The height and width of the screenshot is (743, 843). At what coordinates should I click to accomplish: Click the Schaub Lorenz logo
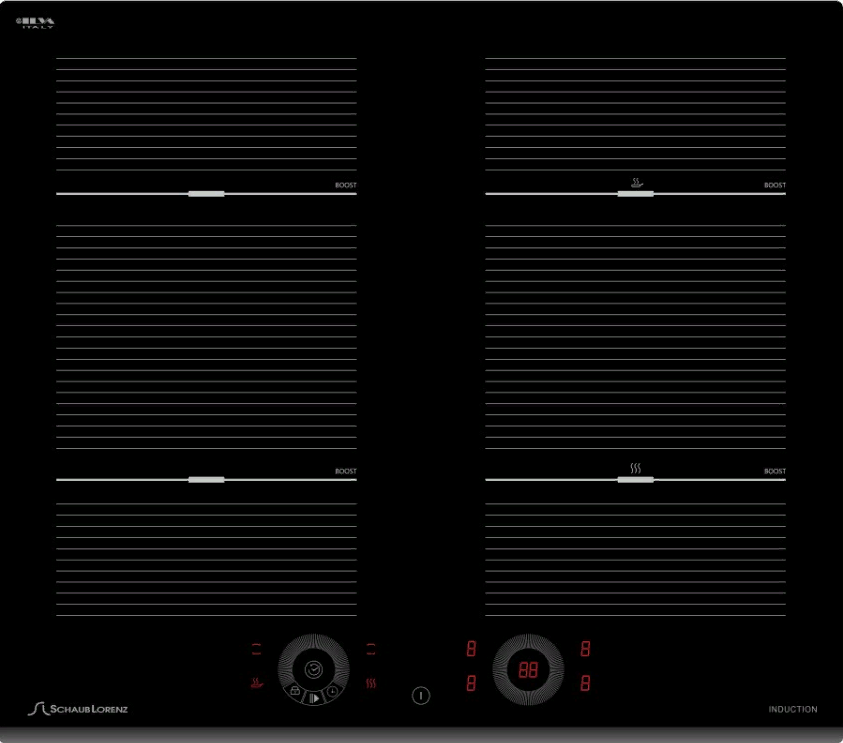pos(78,709)
